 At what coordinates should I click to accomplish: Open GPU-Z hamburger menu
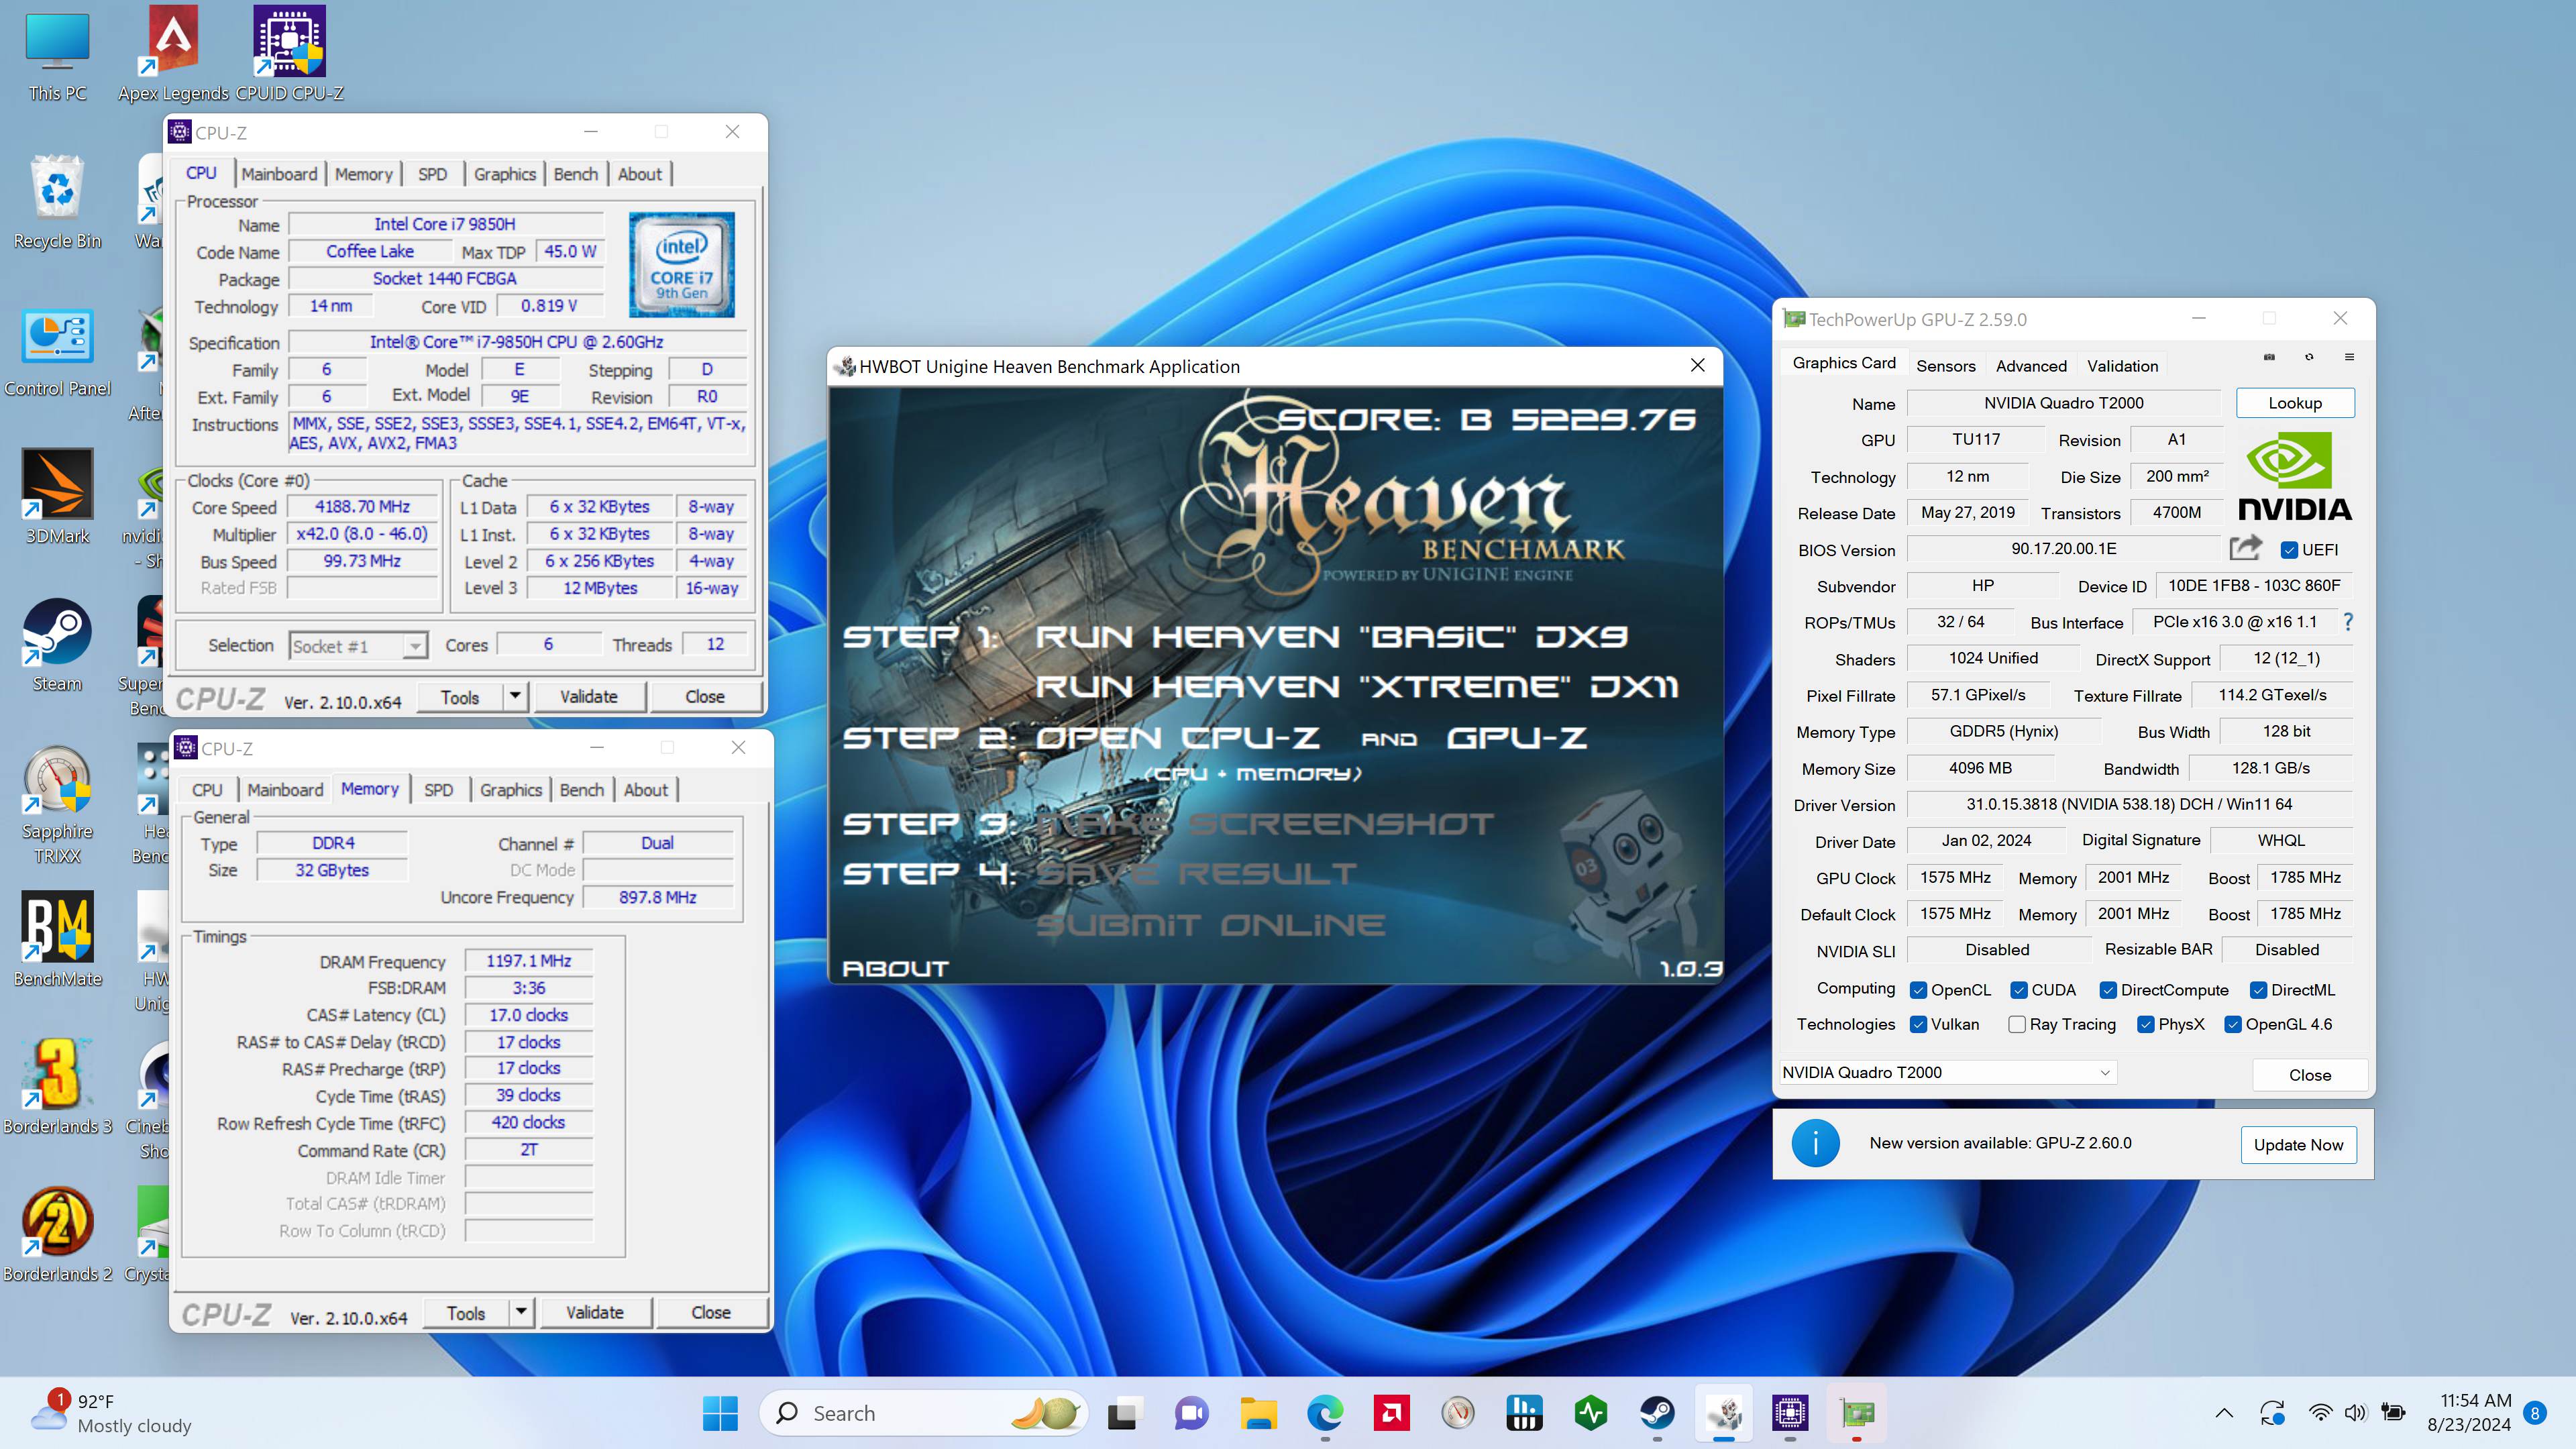pyautogui.click(x=2349, y=357)
